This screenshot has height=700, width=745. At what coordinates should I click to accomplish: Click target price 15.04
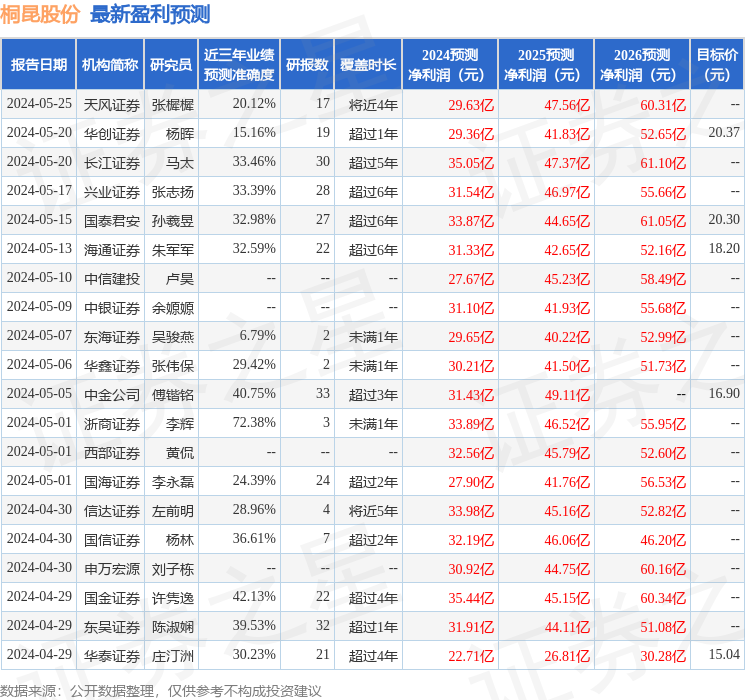(724, 655)
